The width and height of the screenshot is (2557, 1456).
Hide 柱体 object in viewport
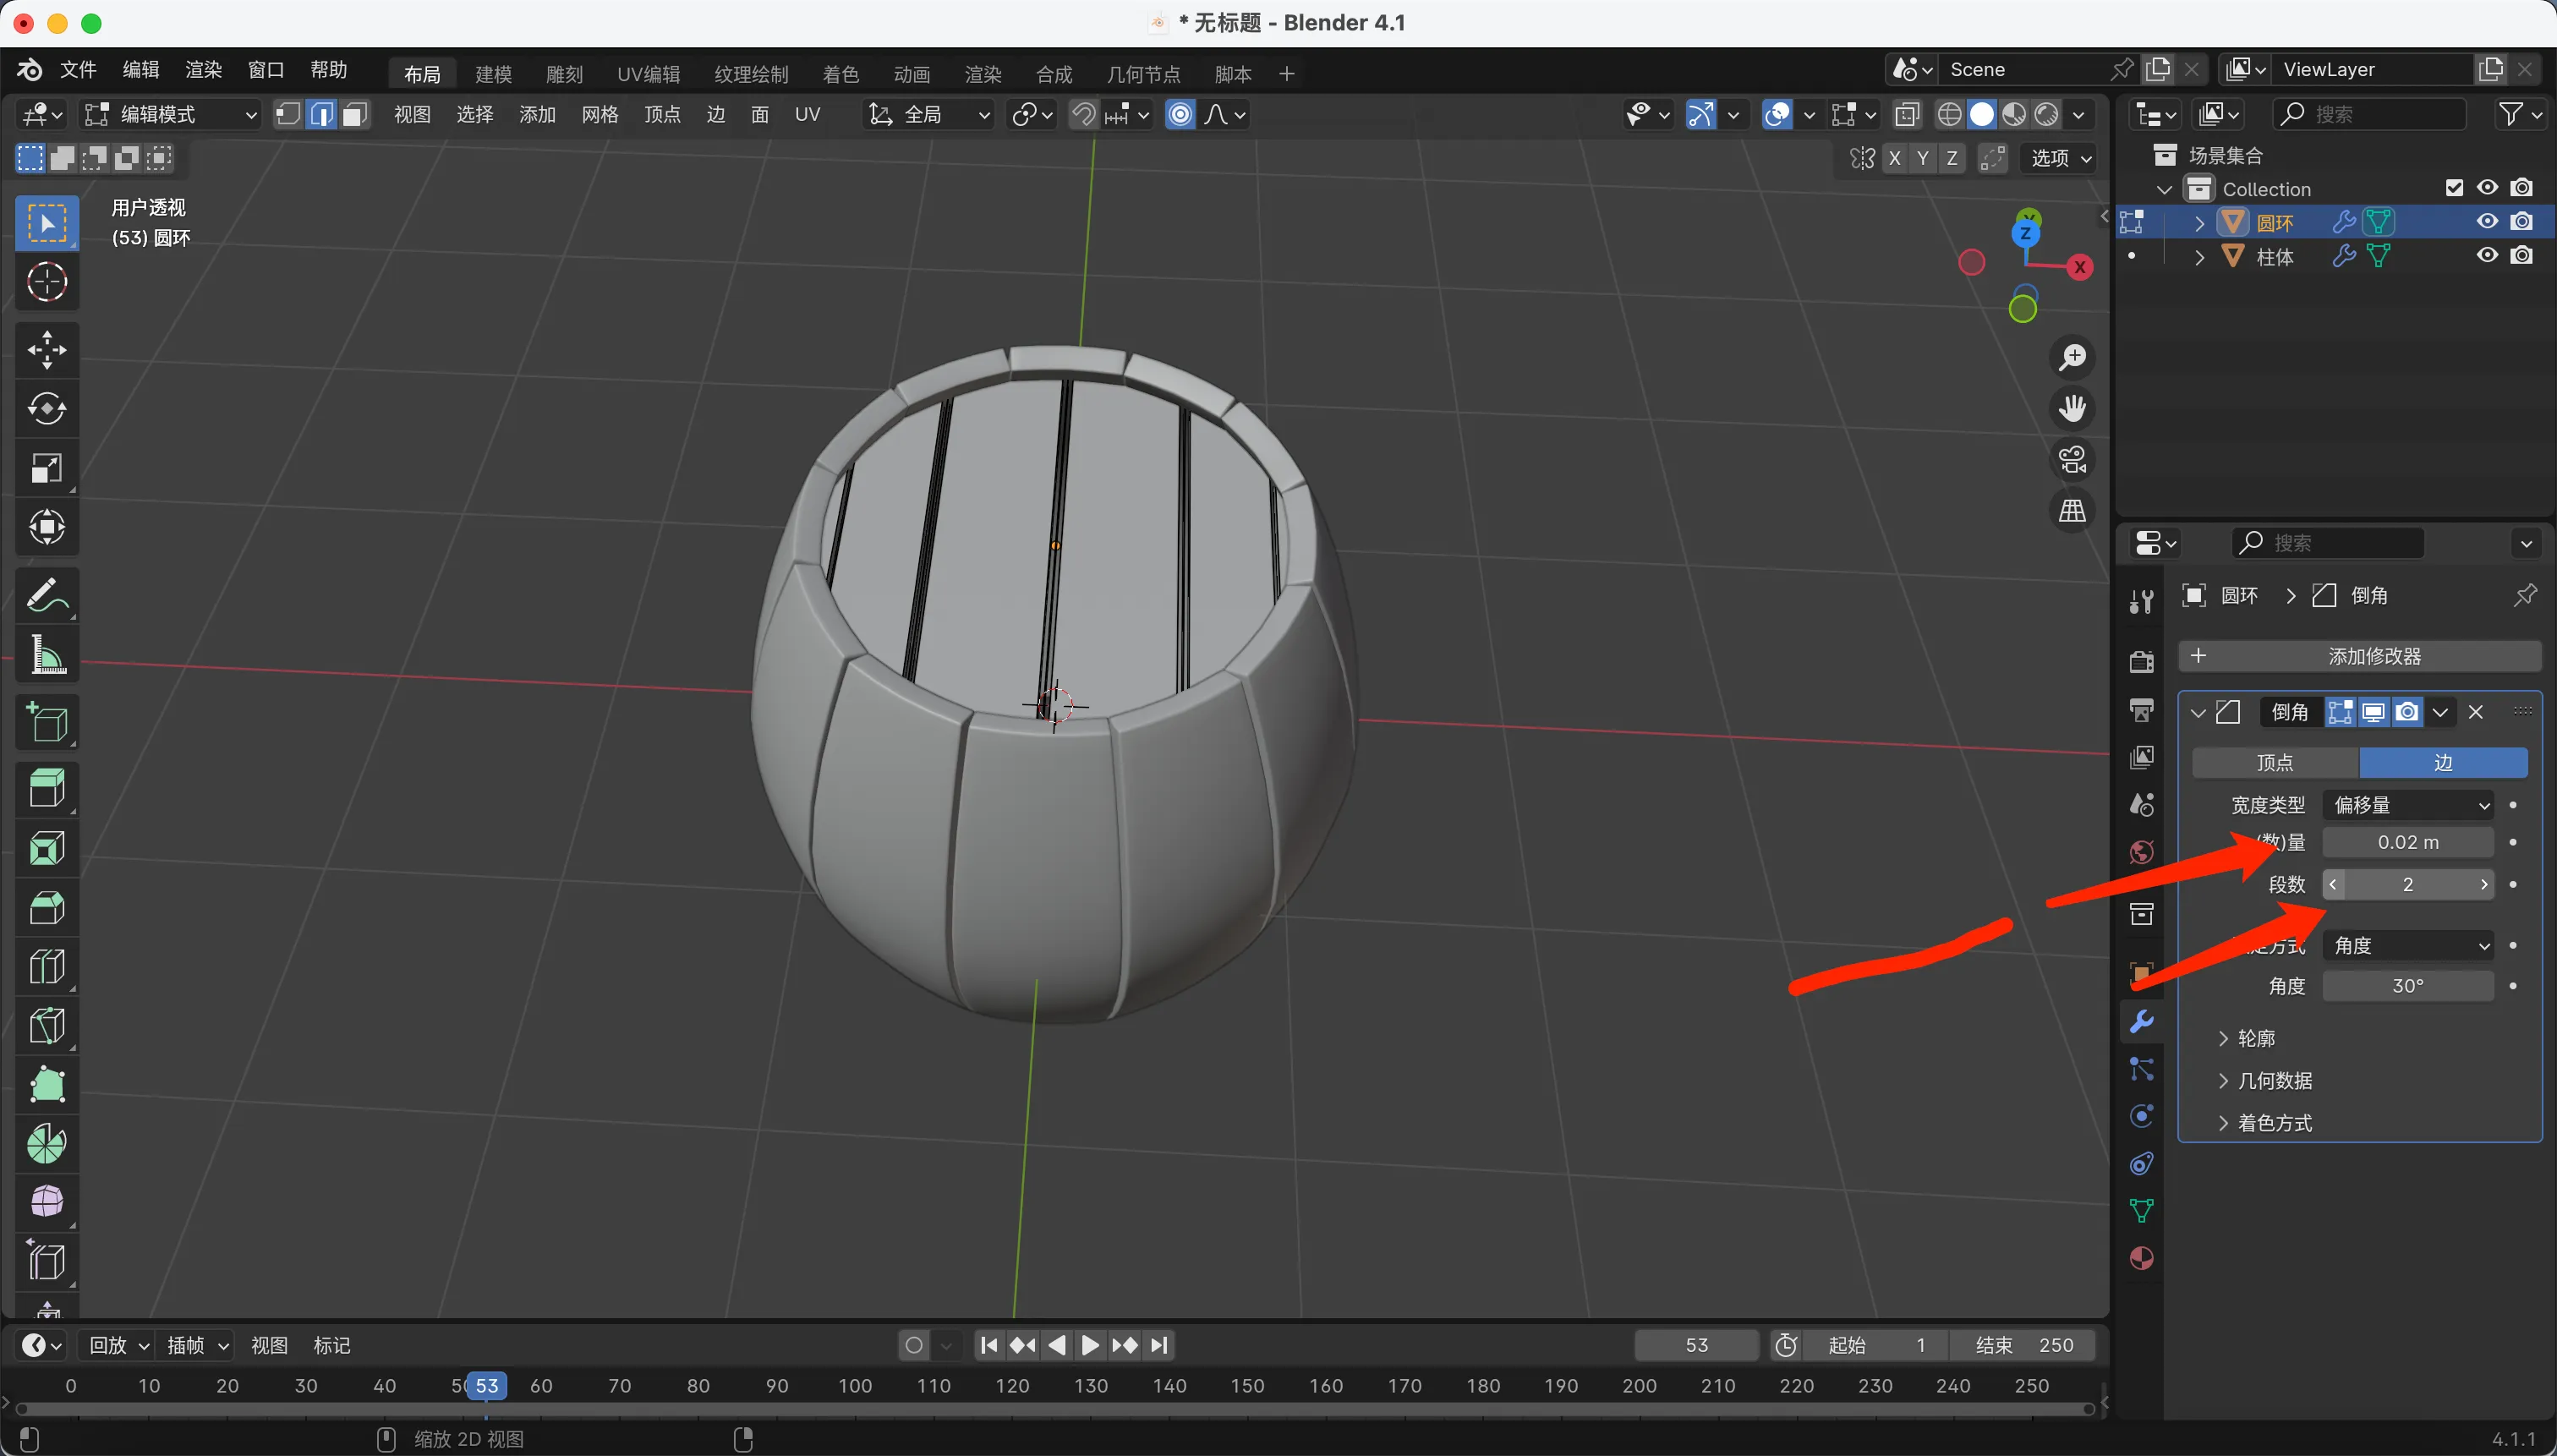pos(2487,256)
